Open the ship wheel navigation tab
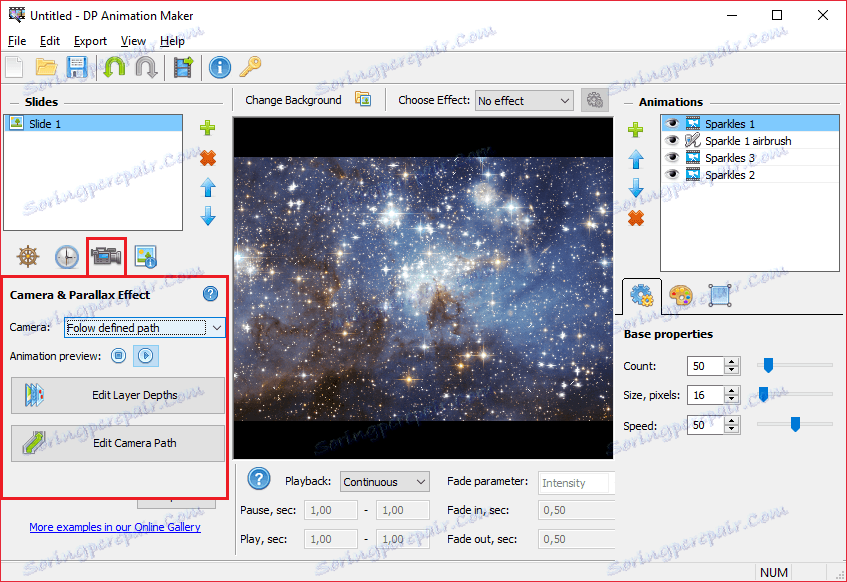Viewport: 847px width, 582px height. [x=28, y=256]
